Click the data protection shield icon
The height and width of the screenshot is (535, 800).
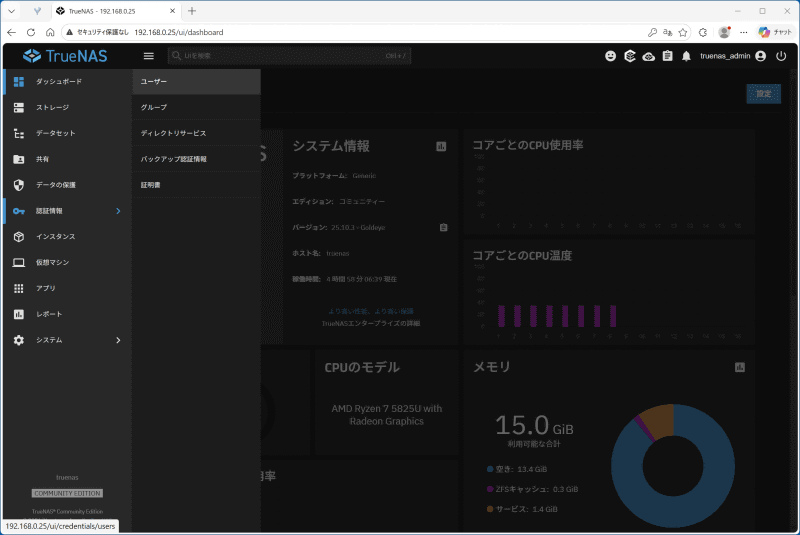19,185
